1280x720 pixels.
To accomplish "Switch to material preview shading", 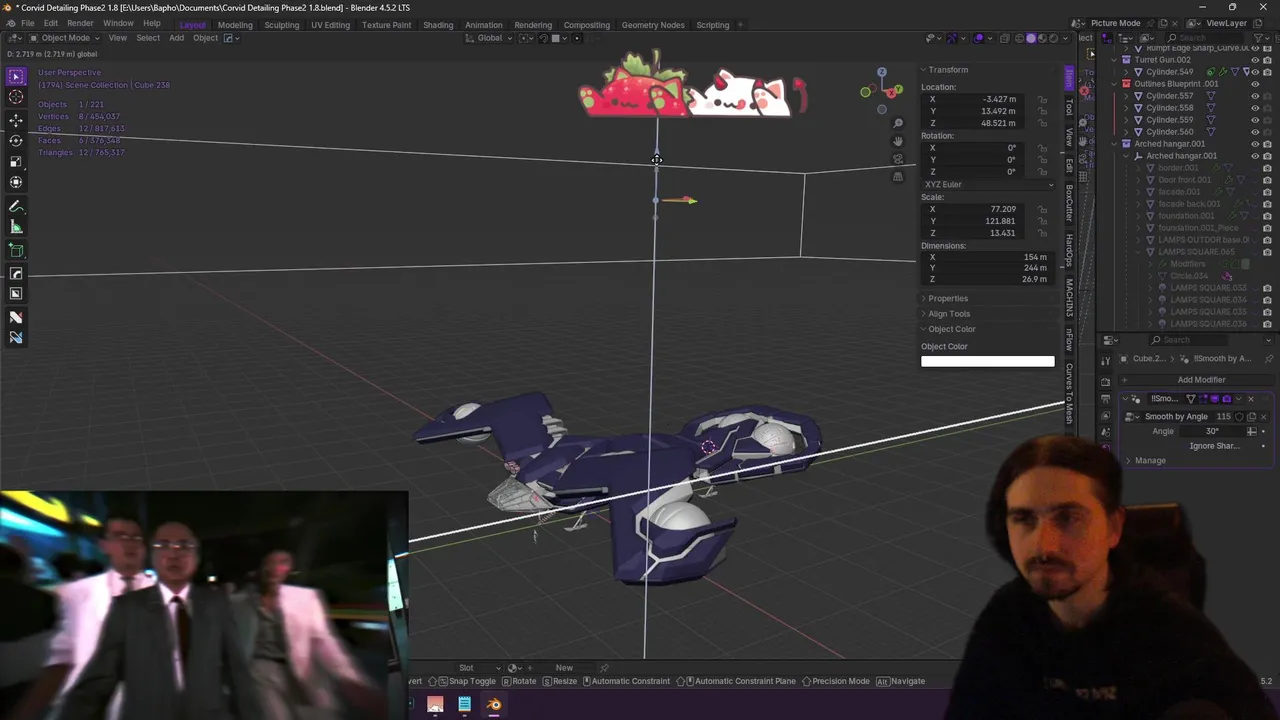I will pos(1042,38).
